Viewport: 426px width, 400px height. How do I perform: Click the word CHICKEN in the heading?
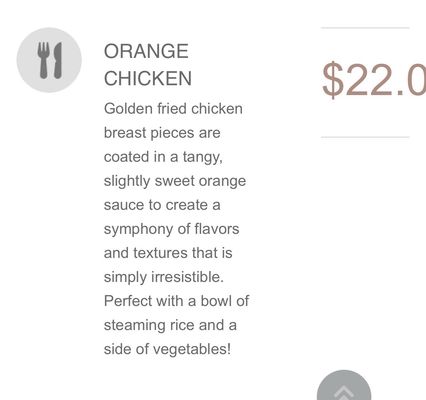148,78
